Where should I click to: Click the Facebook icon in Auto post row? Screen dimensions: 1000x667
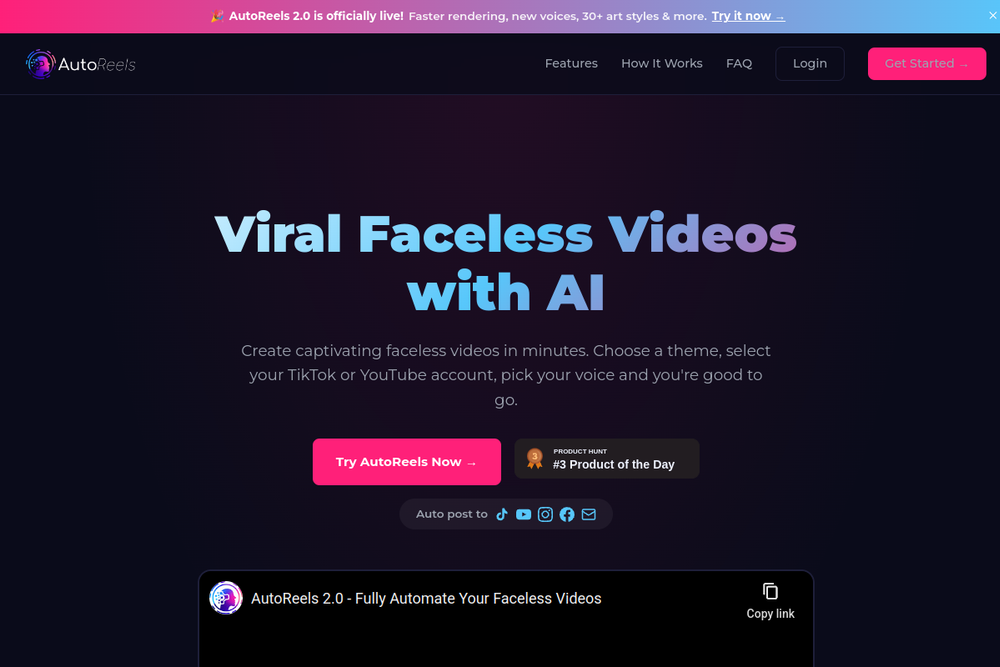[x=567, y=514]
